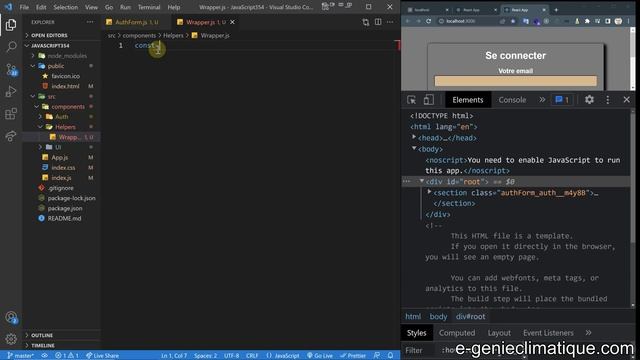Image resolution: width=640 pixels, height=360 pixels.
Task: Change the JavaScript language mode
Action: point(287,356)
